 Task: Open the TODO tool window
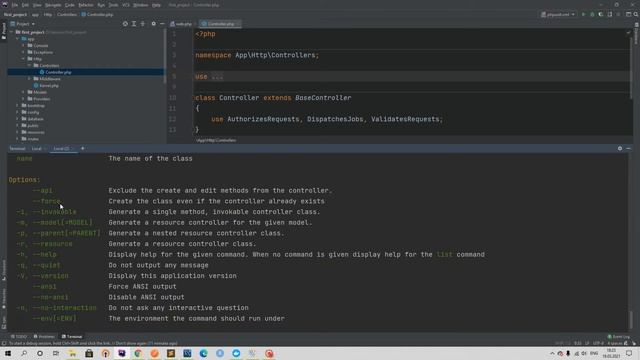click(x=19, y=337)
